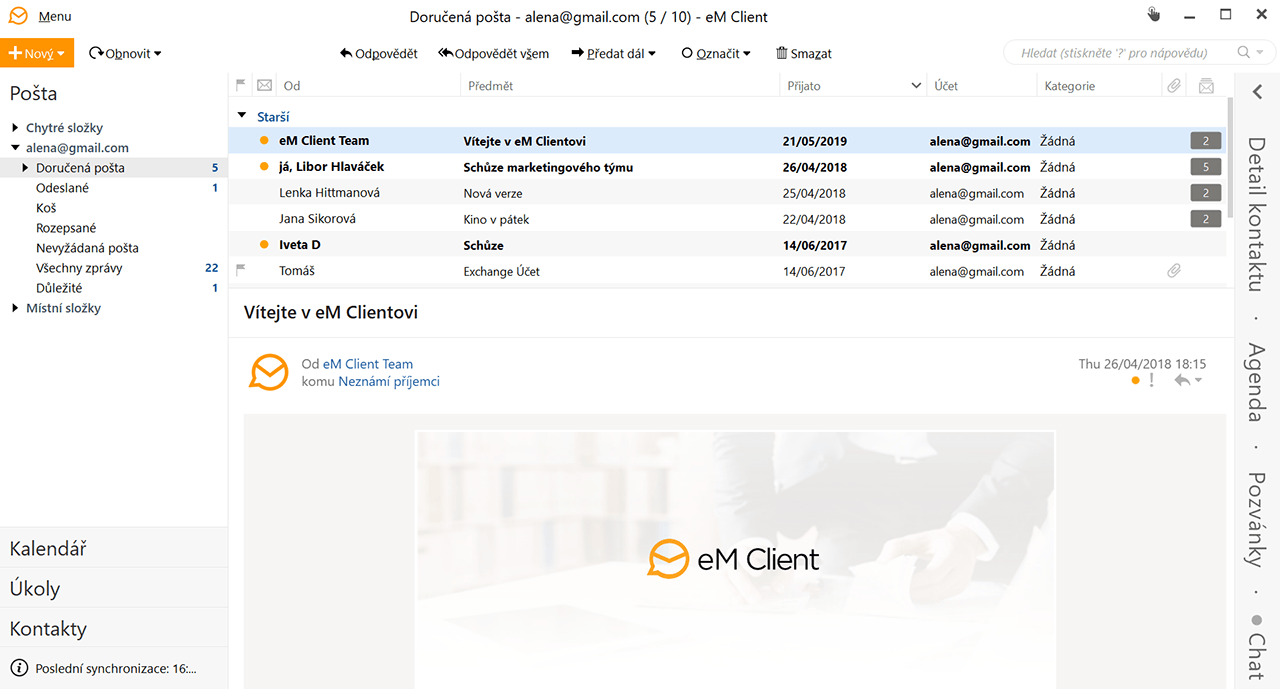Toggle unread dot on Iveta D message
1280x689 pixels.
pyautogui.click(x=264, y=245)
